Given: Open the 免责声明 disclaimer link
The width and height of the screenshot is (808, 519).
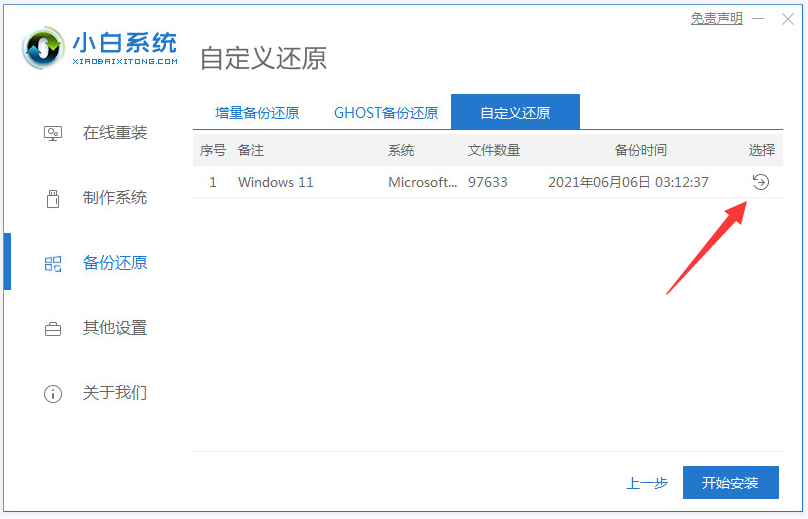Looking at the screenshot, I should point(716,19).
